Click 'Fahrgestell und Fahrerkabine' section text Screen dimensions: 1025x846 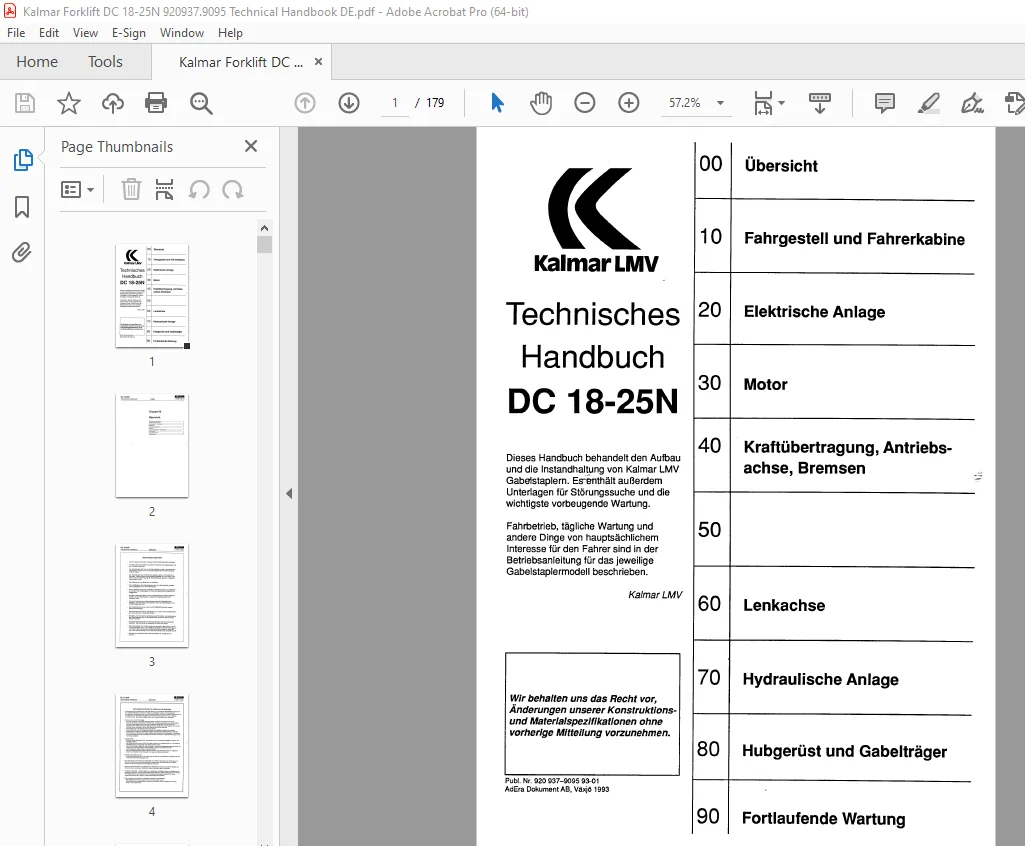pos(854,239)
